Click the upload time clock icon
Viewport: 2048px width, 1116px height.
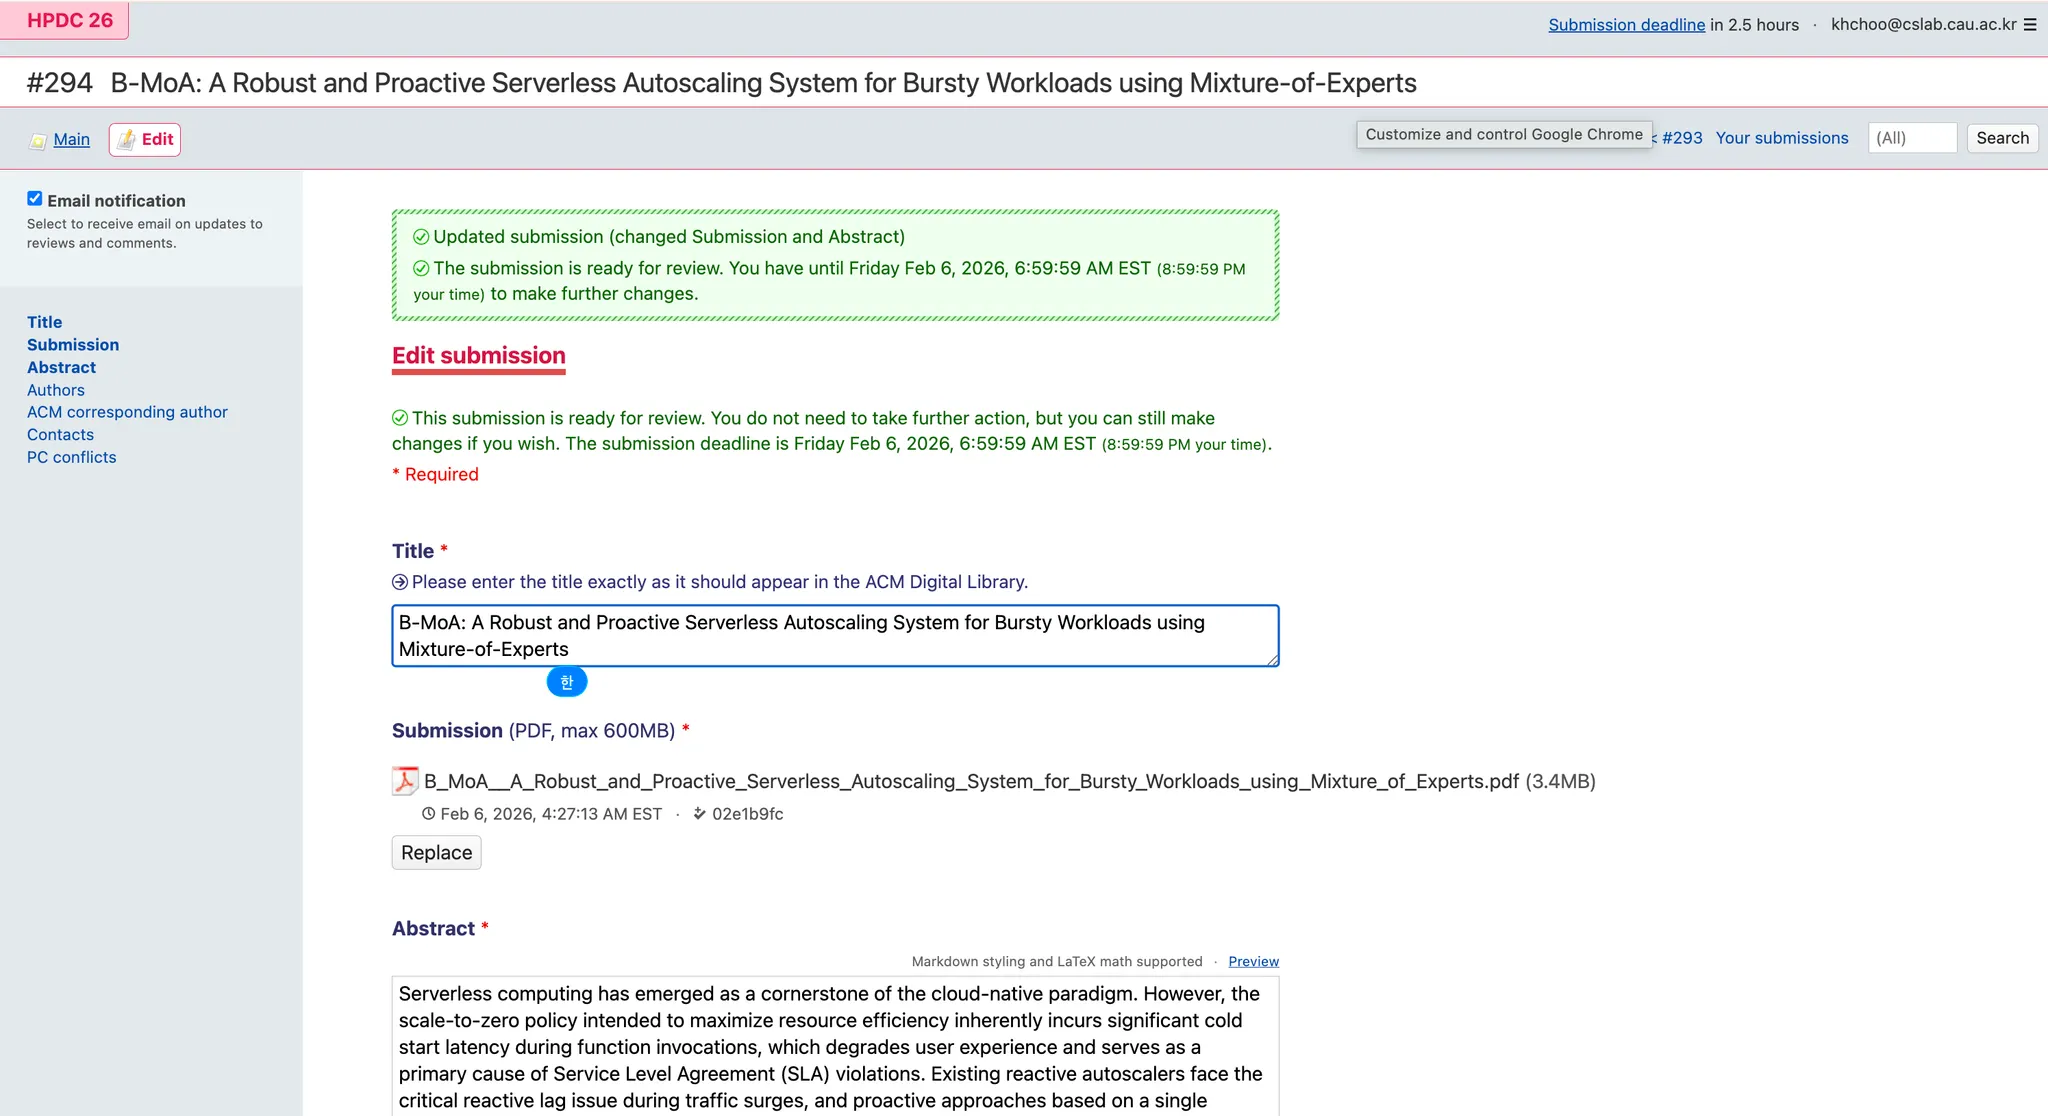pyautogui.click(x=428, y=814)
